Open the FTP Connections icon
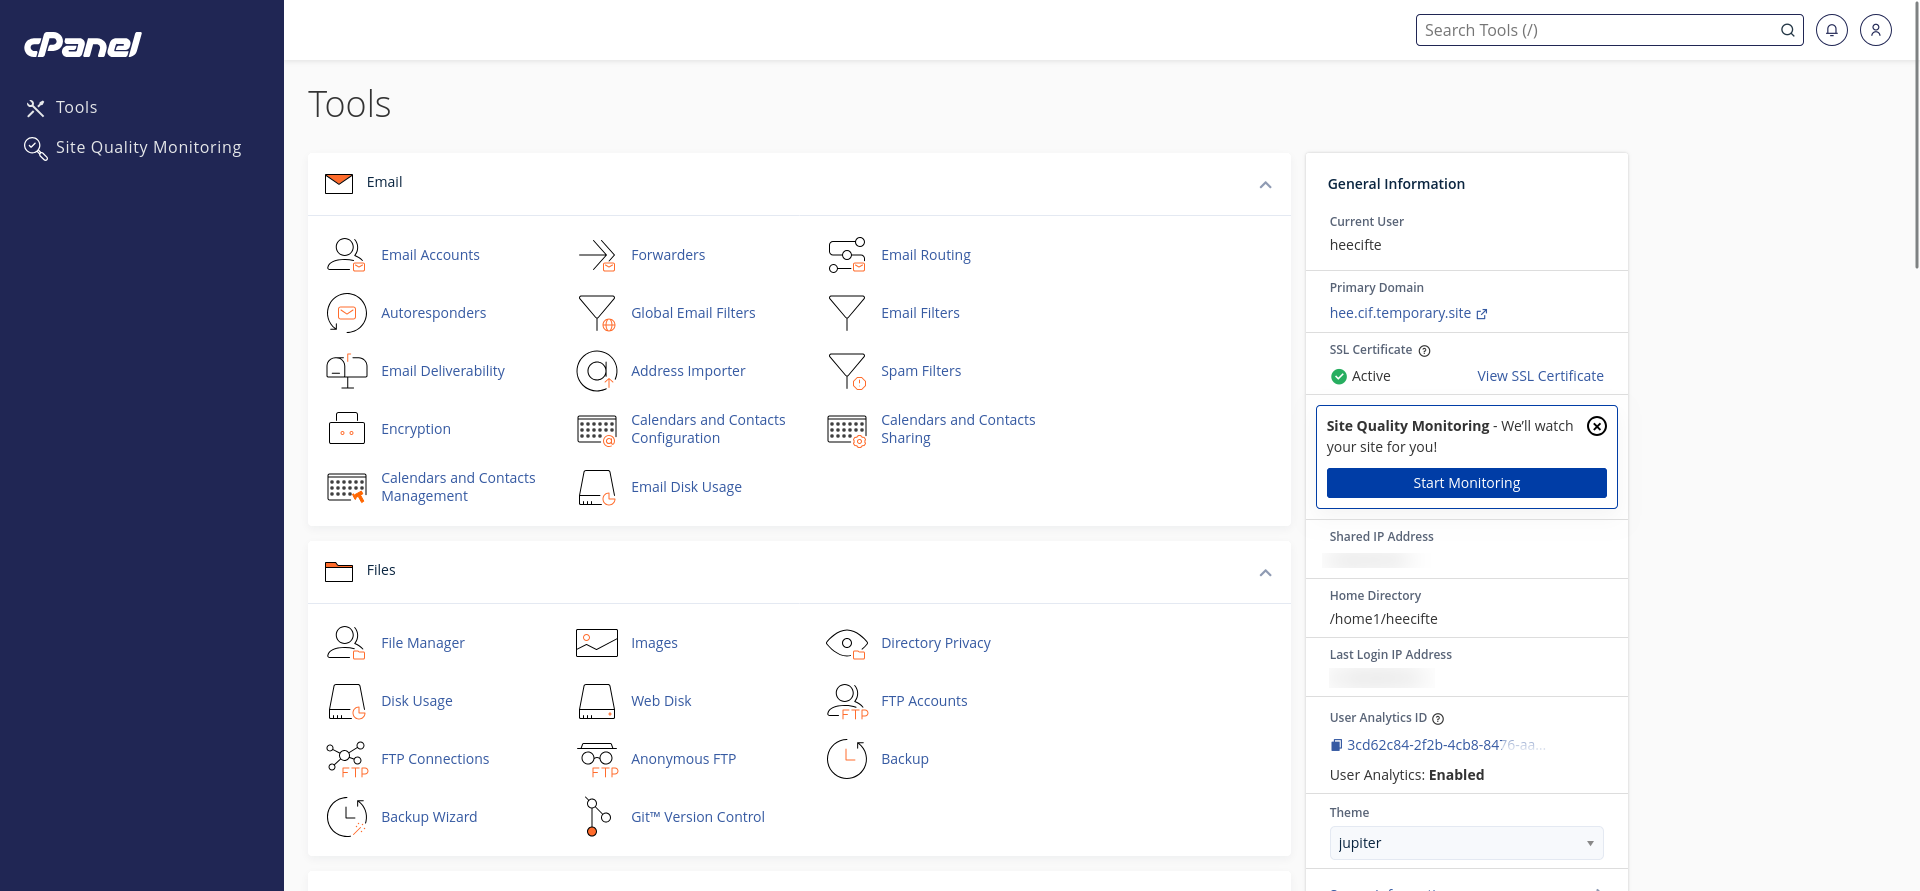This screenshot has height=891, width=1920. coord(346,759)
